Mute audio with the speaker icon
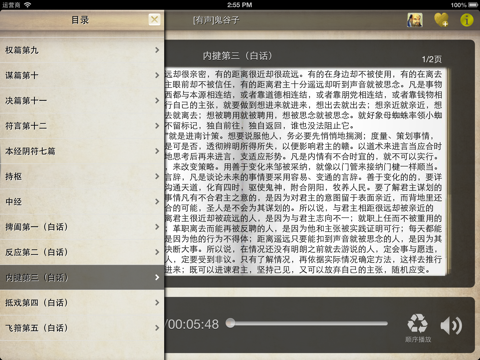Screen dimensions: 480x360 click(451, 325)
